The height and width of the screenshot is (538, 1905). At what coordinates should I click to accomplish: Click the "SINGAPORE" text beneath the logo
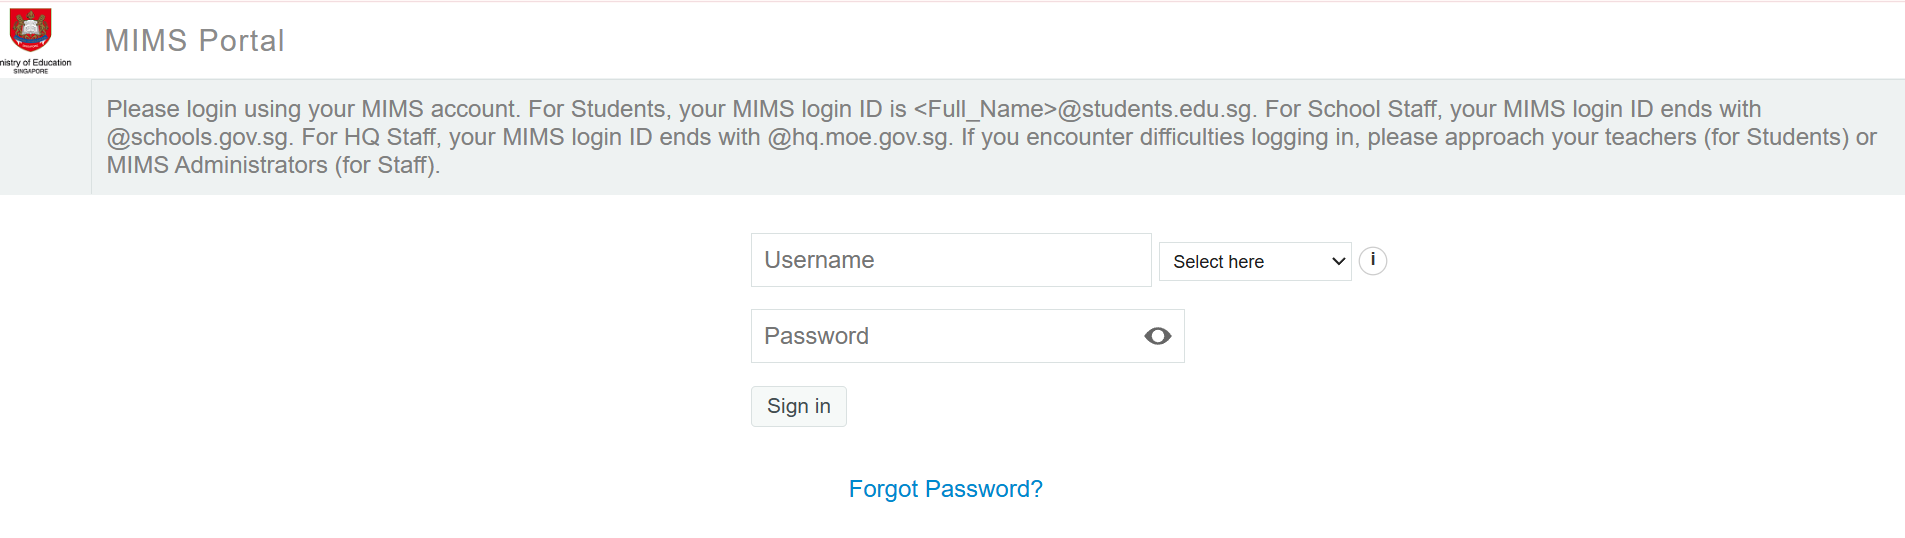tap(31, 71)
